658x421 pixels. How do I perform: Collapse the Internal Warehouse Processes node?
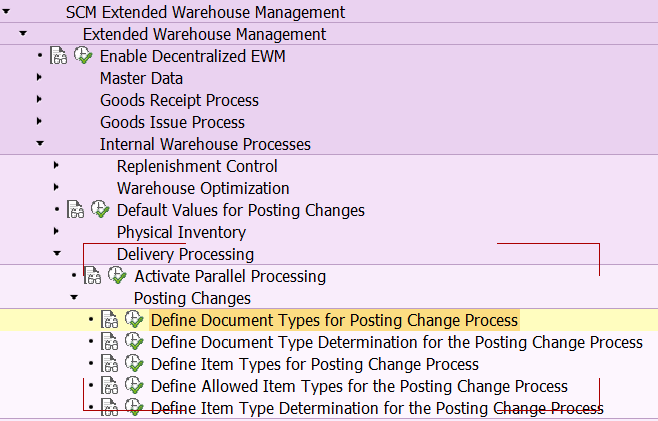[x=40, y=144]
